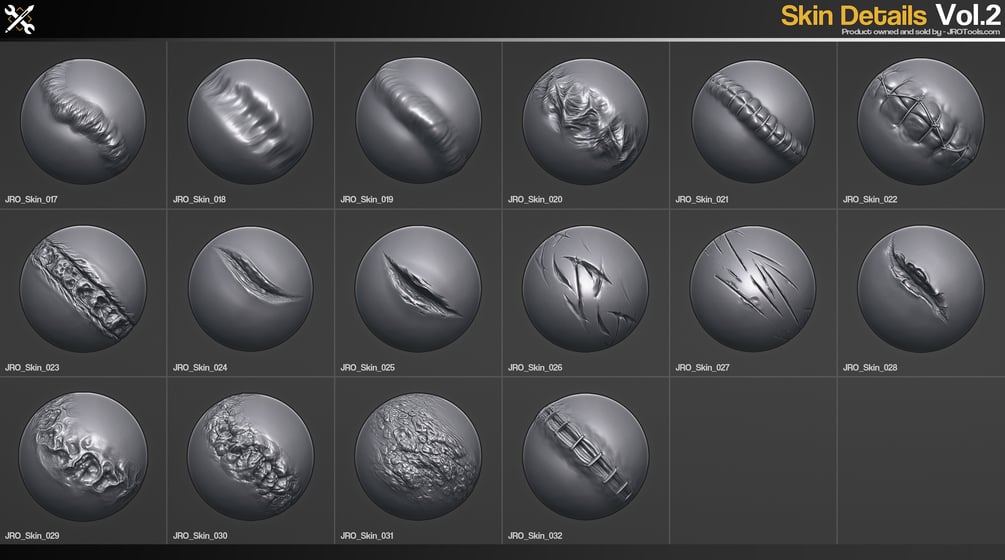Pick the JRO_Skin_032 stapled wound sphere
1005x560 pixels.
[x=585, y=457]
